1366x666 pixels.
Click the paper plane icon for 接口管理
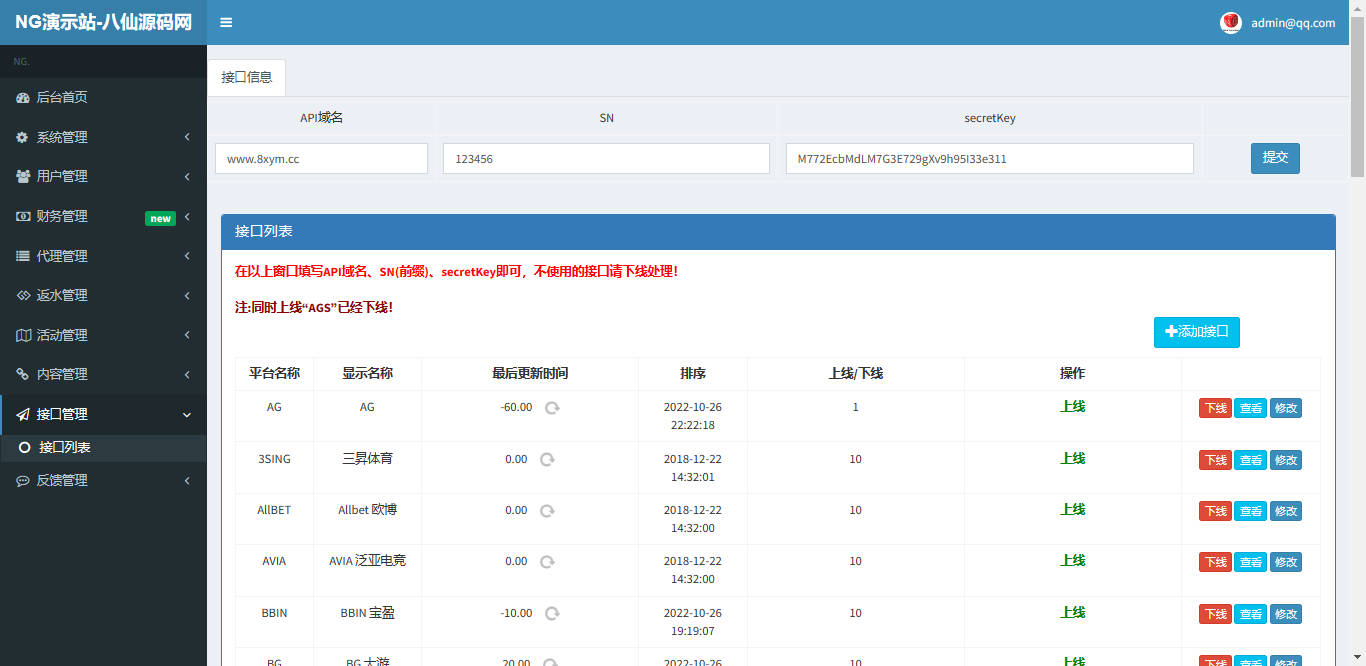click(22, 414)
